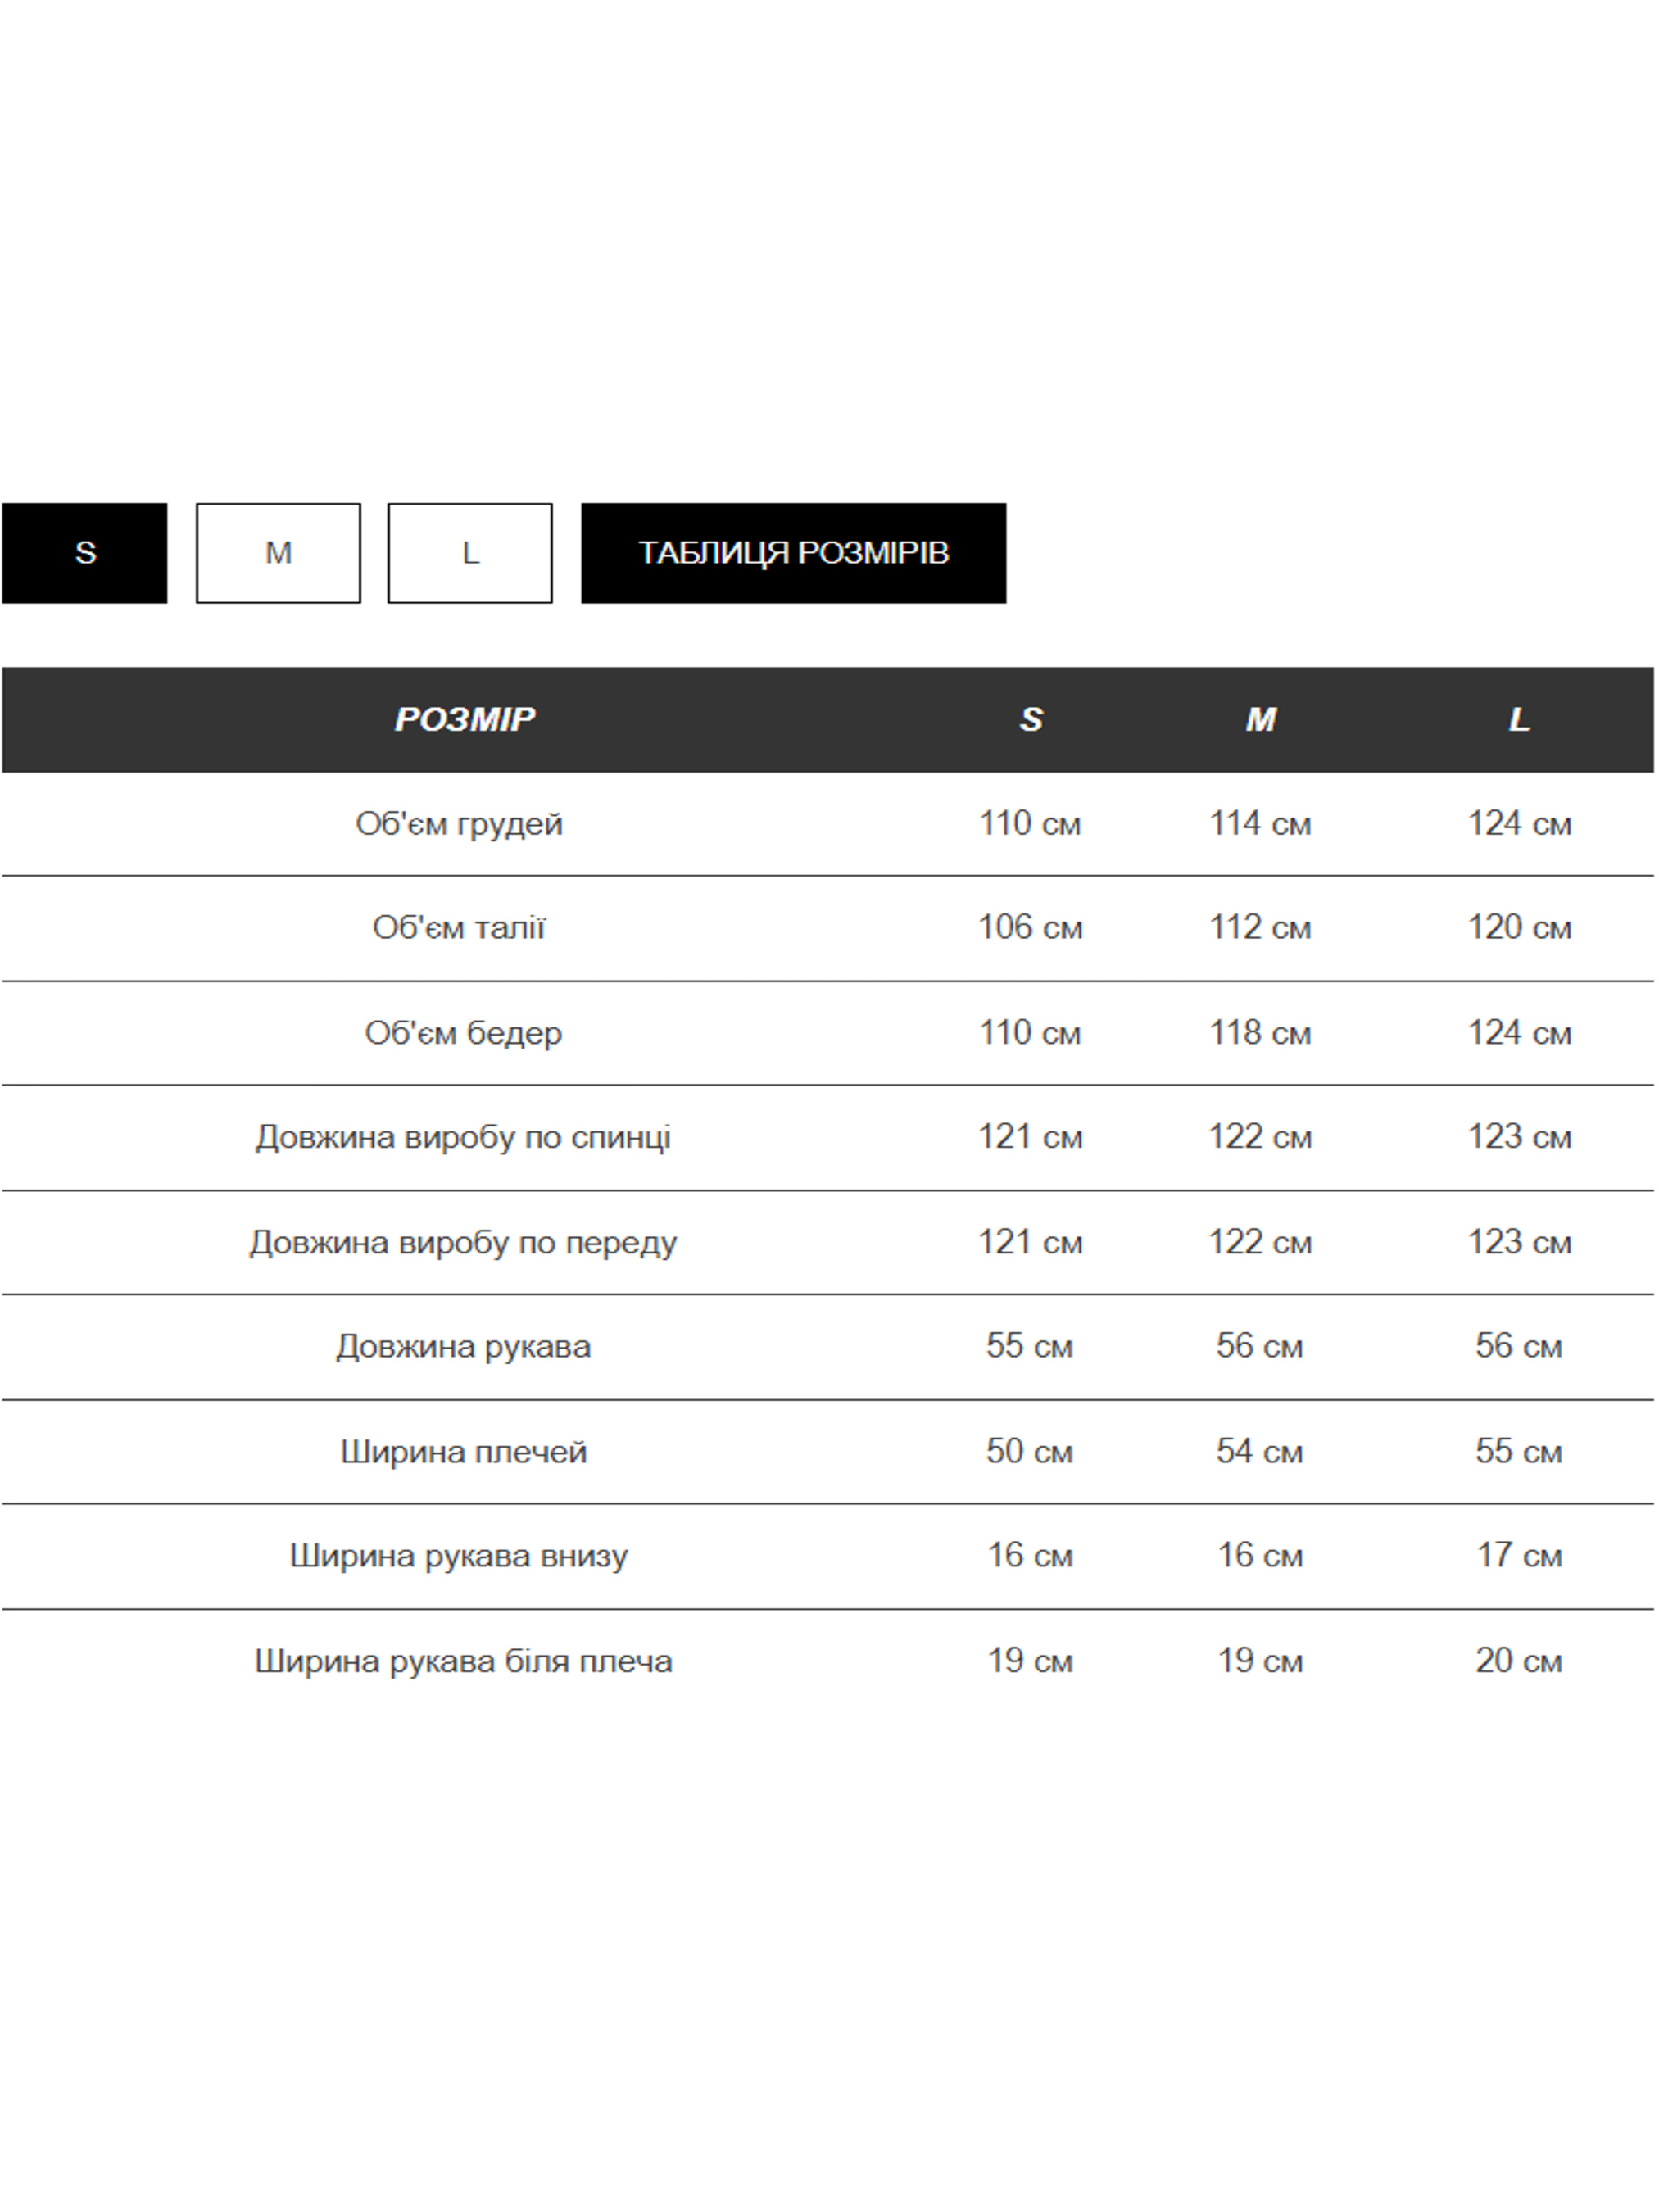Click the Ширина плечей row label

[463, 1451]
